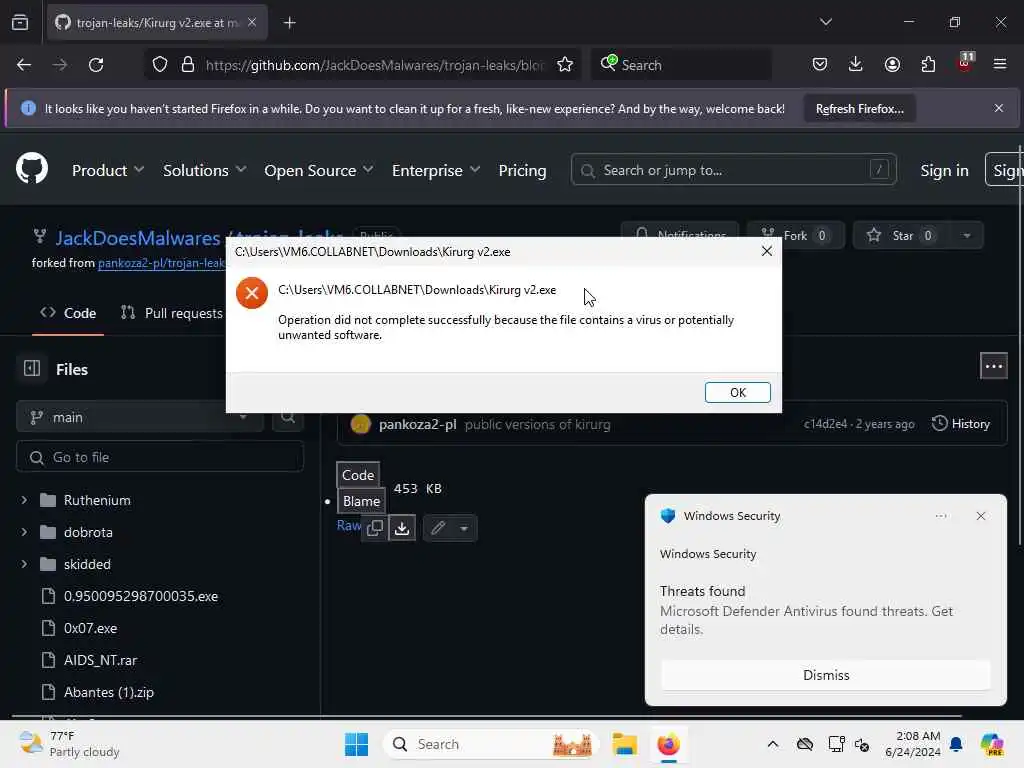Image resolution: width=1024 pixels, height=768 pixels.
Task: Fork the repository
Action: tap(795, 236)
